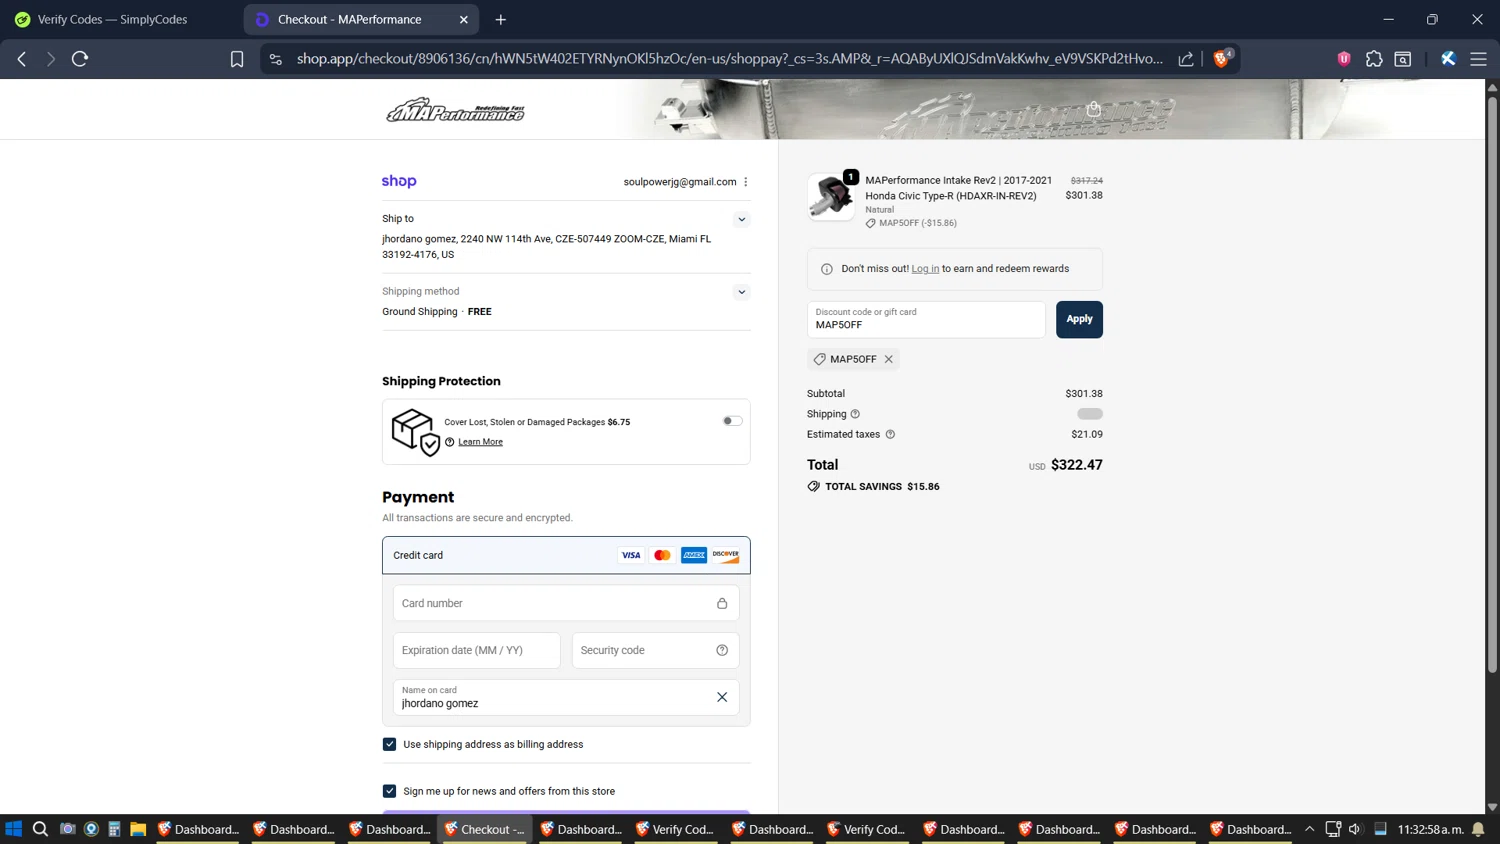Click the blue X profile icon in toolbar
Image resolution: width=1500 pixels, height=844 pixels.
tap(1448, 59)
